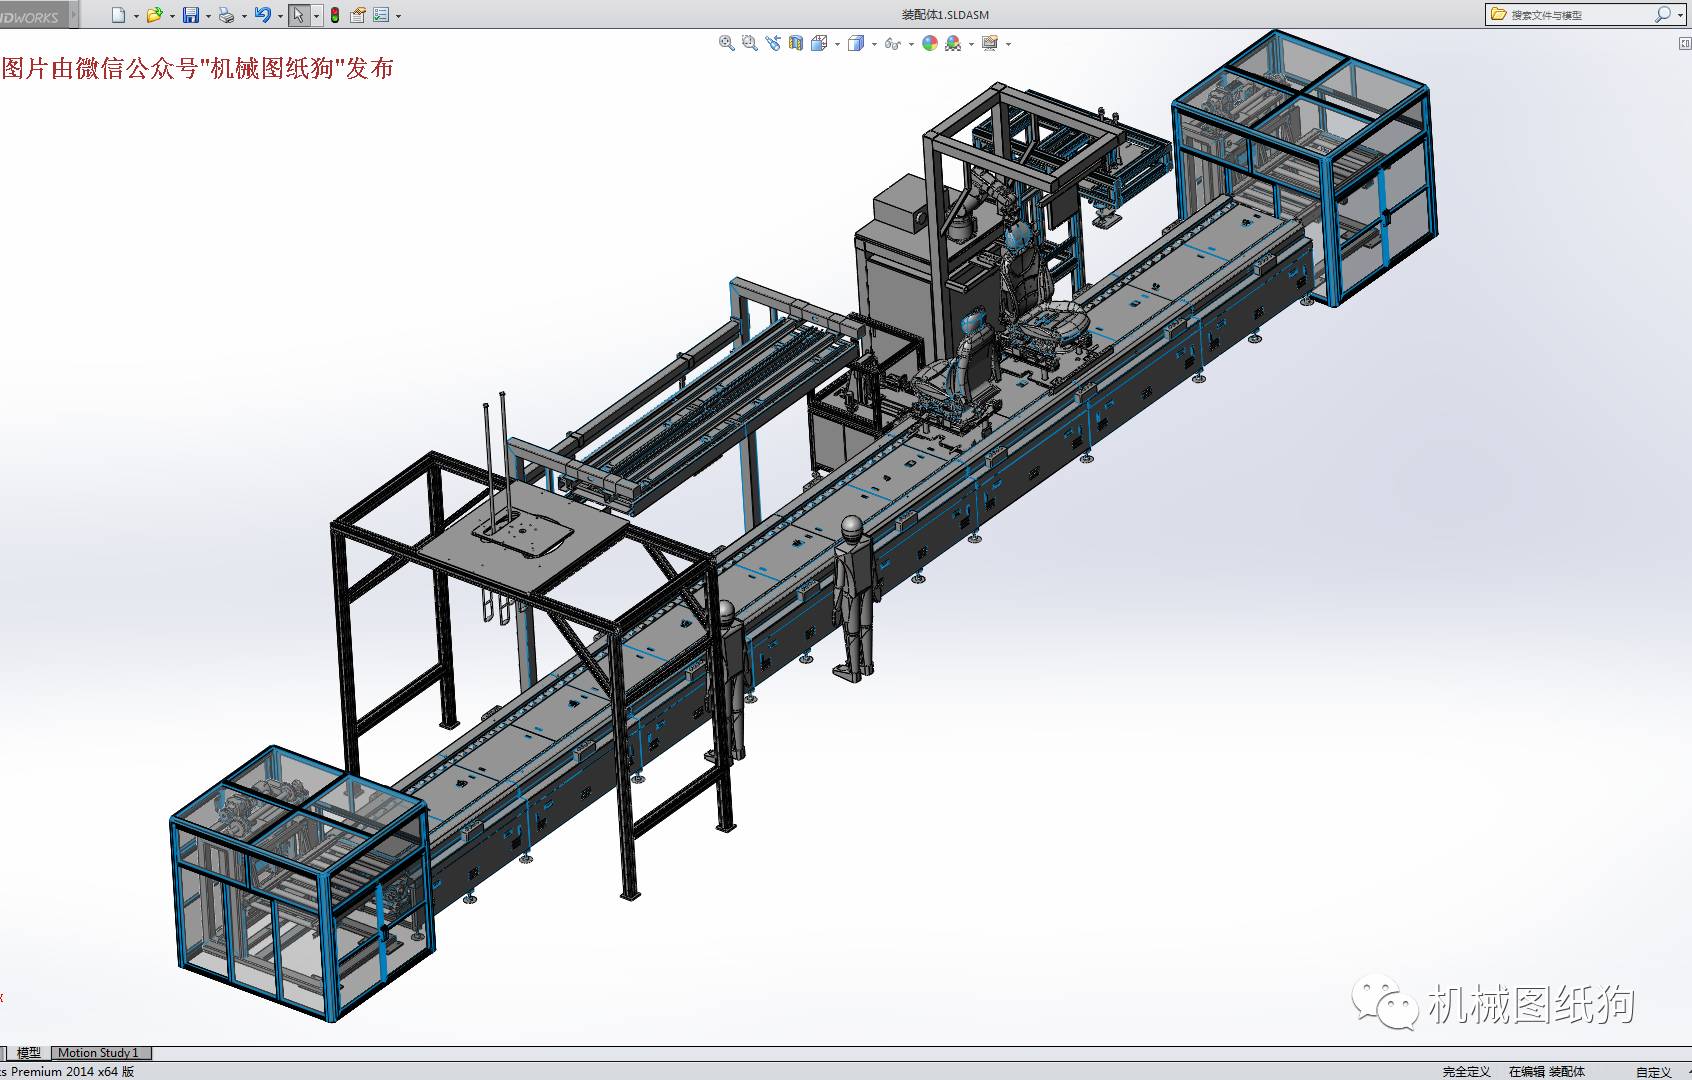This screenshot has height=1080, width=1692.
Task: Click the Undo arrow icon
Action: pyautogui.click(x=263, y=15)
